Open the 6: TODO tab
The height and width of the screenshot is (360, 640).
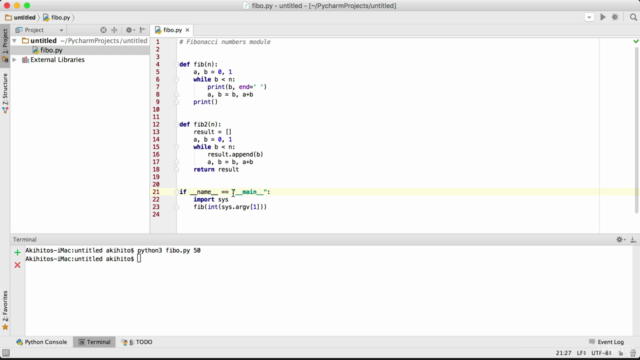pos(137,342)
